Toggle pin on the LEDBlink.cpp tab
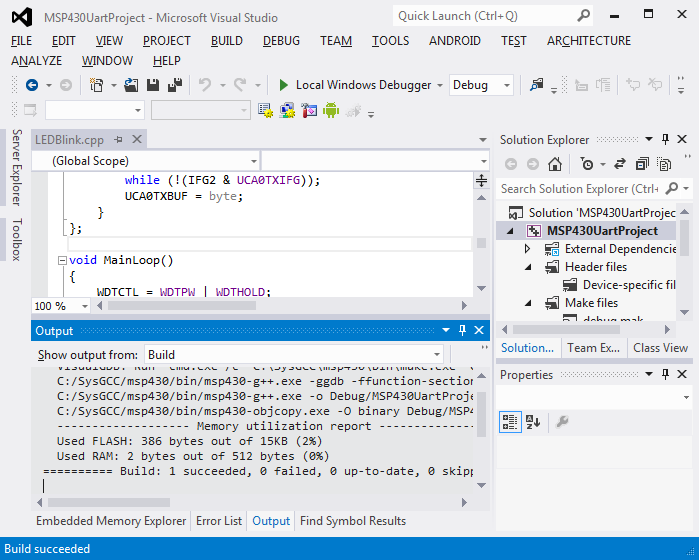Image resolution: width=699 pixels, height=560 pixels. pos(118,140)
